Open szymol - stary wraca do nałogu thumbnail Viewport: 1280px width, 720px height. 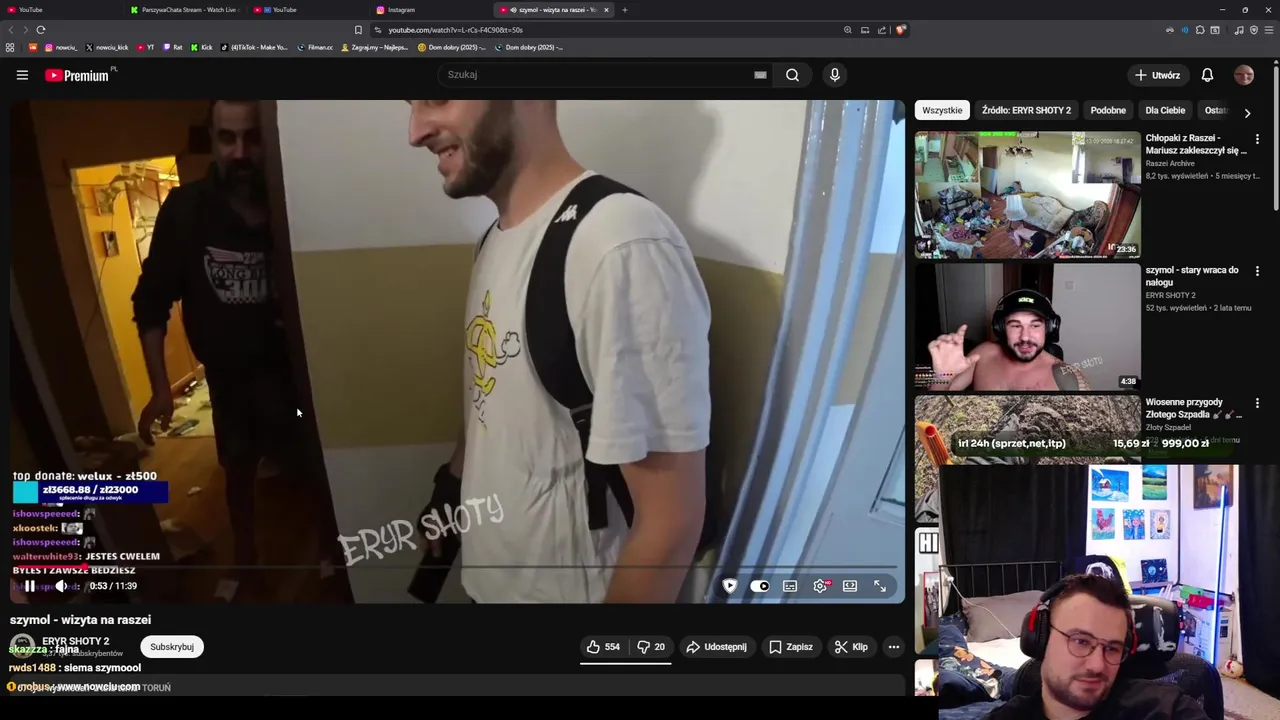[1027, 326]
